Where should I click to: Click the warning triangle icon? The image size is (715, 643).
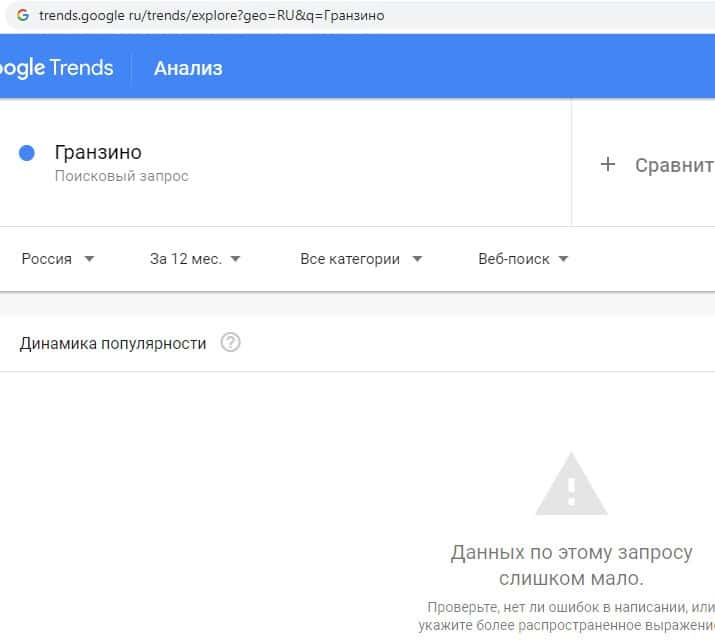[x=571, y=485]
